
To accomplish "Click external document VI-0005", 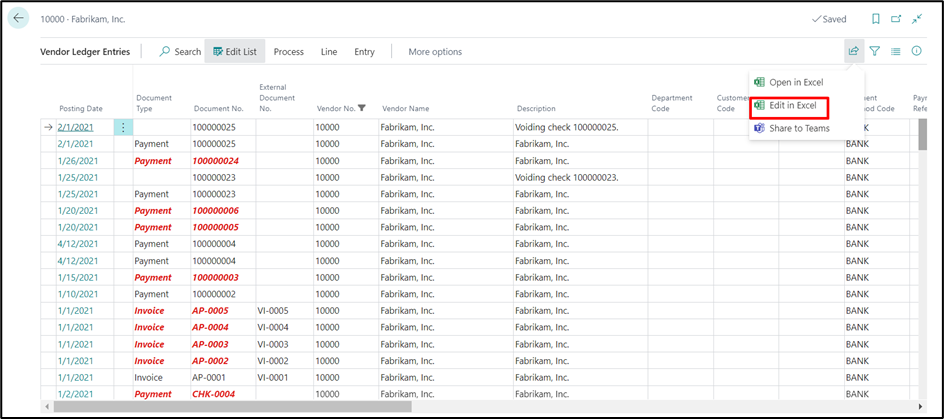I will [274, 311].
